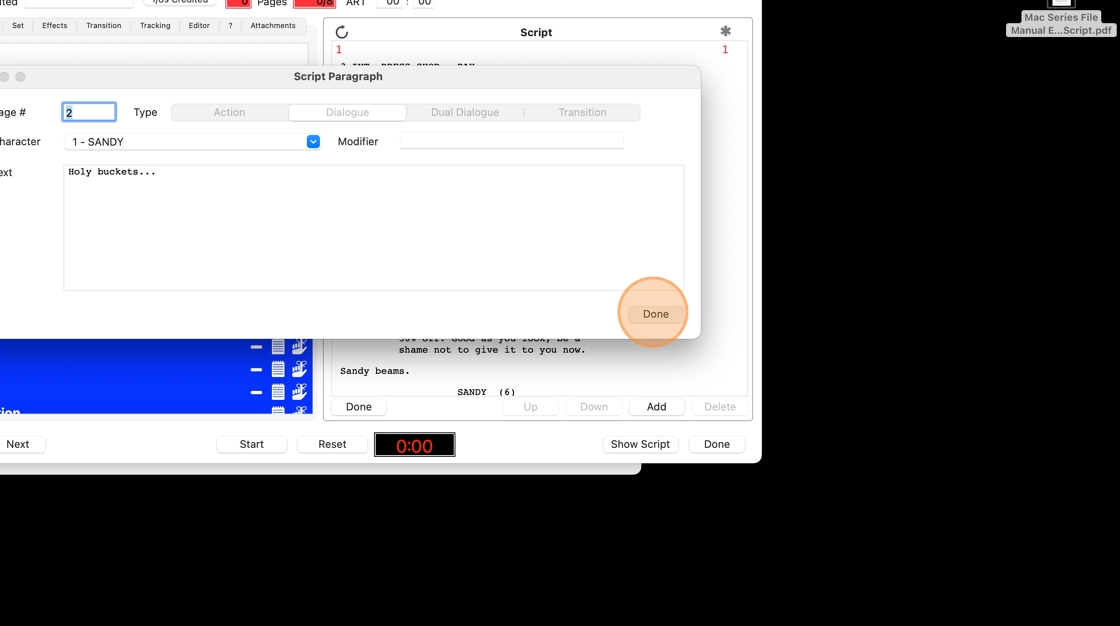Click the asterisk icon in Script panel header
1120x626 pixels.
coord(725,31)
